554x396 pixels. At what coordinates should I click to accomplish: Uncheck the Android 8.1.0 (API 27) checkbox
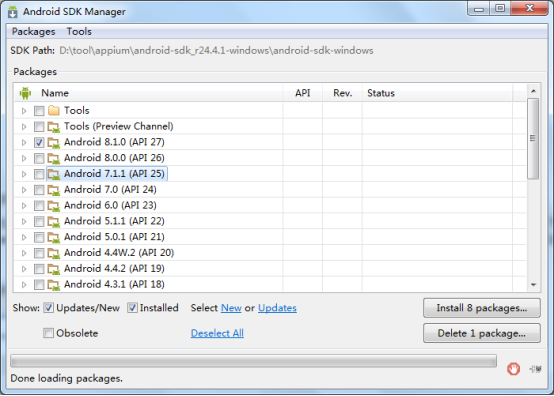click(39, 143)
